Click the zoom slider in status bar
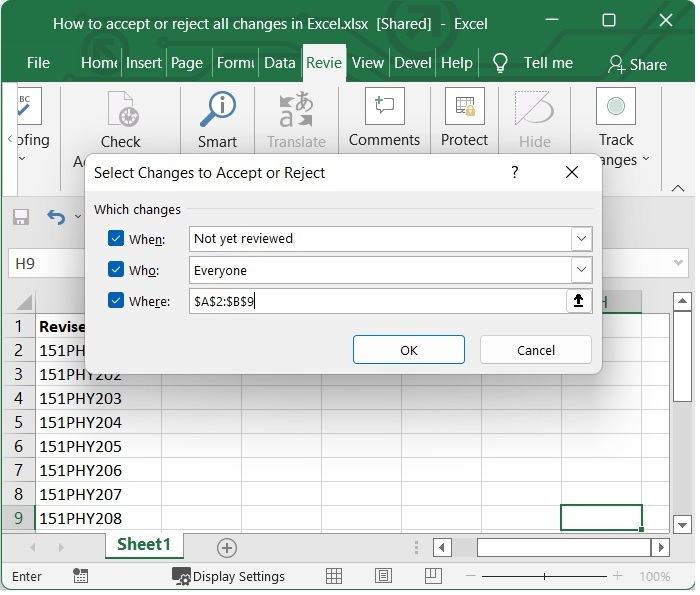The image size is (700, 595). tap(545, 576)
